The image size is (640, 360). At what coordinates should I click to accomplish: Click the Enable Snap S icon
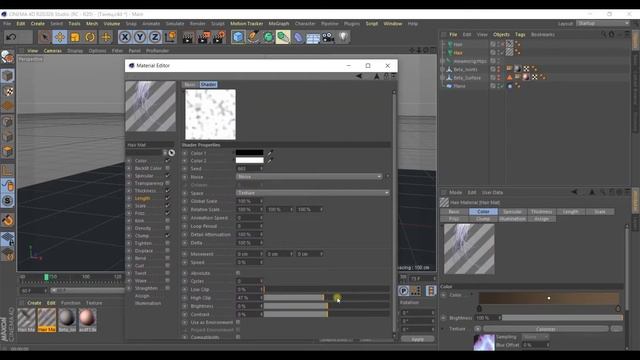[x=8, y=200]
